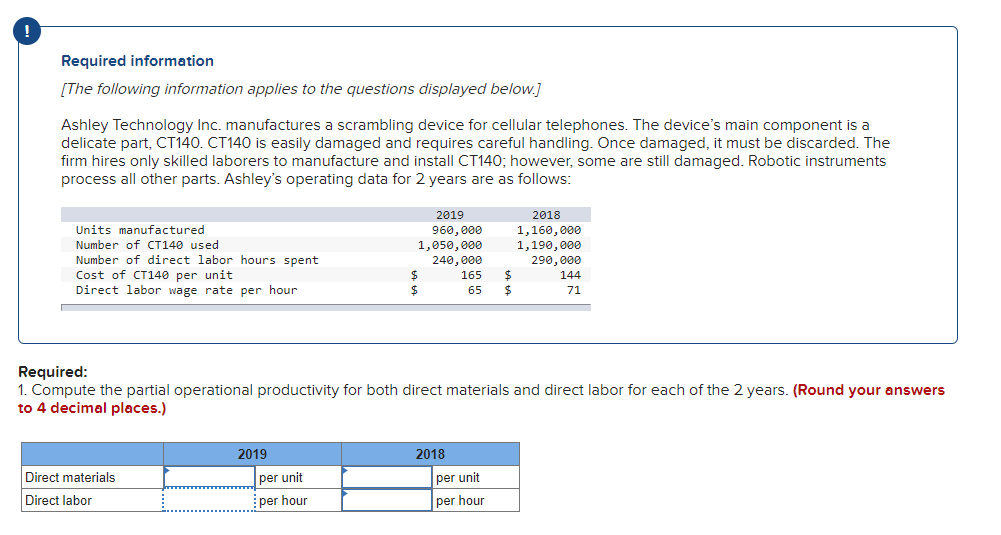Screen dimensions: 1001x535
Task: Click the 'Number of CT140 used' row label
Action: click(x=147, y=245)
